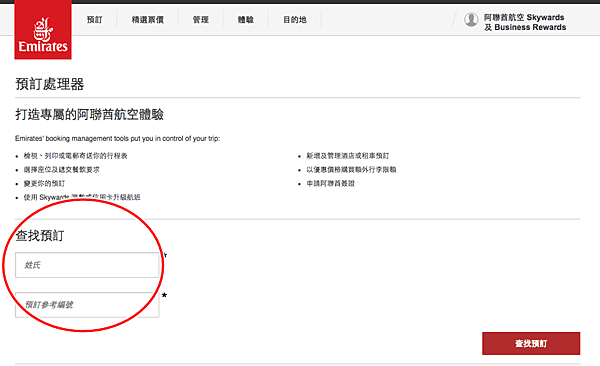Open the 管理 menu
This screenshot has height=366, width=600.
(x=201, y=20)
